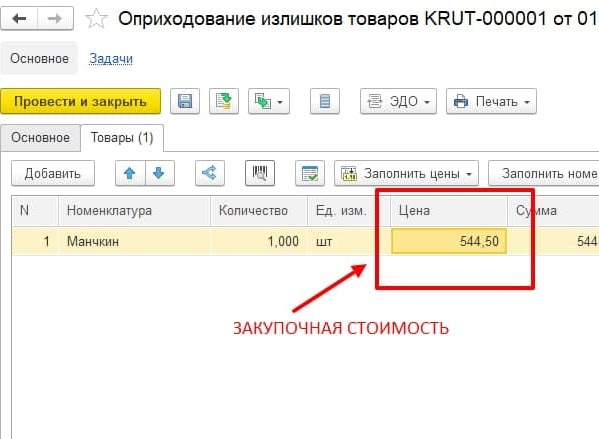
Task: Switch to the Основное tab
Action: click(40, 138)
